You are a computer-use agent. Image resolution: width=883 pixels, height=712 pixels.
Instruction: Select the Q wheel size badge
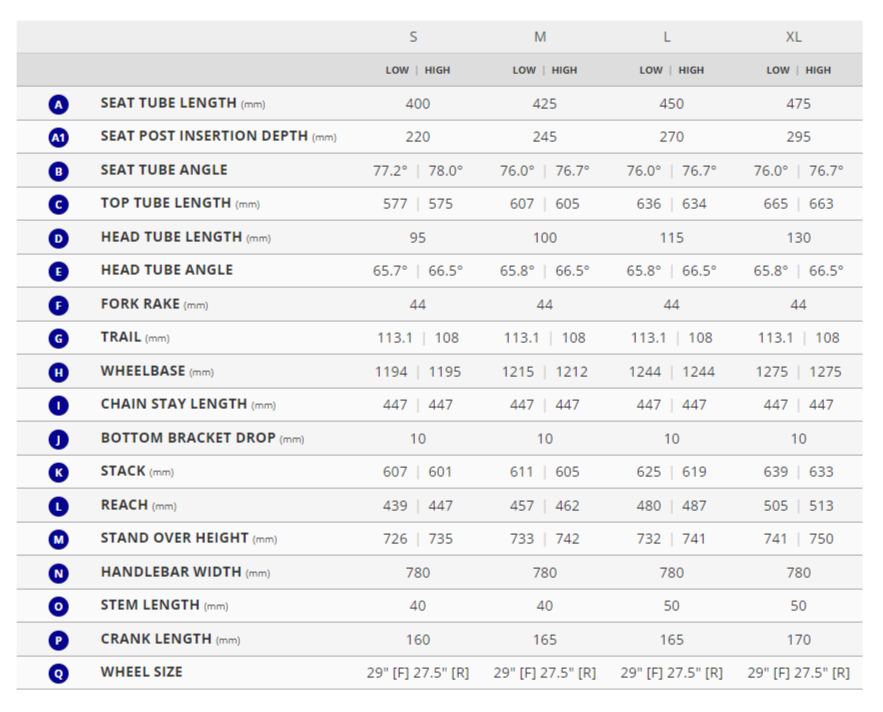[59, 673]
